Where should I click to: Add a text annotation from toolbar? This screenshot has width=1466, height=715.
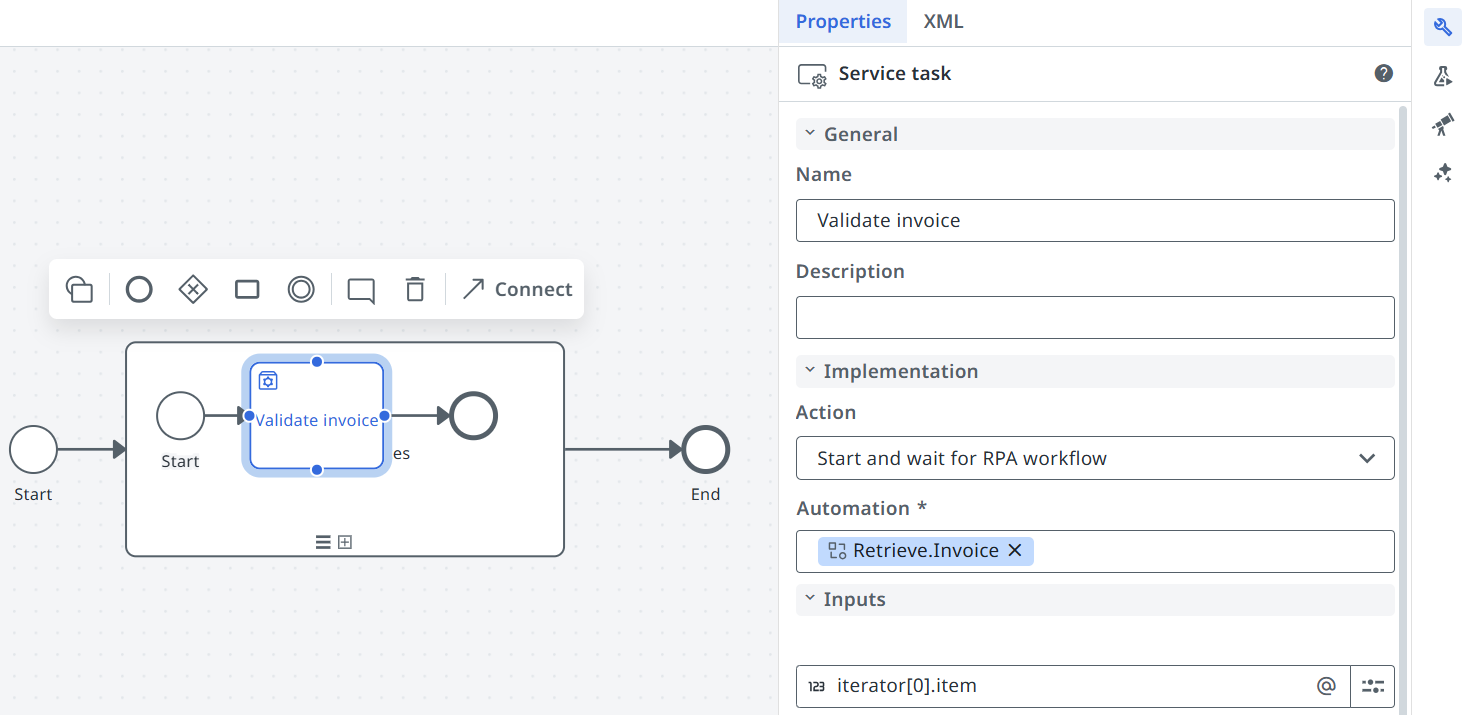[x=361, y=290]
